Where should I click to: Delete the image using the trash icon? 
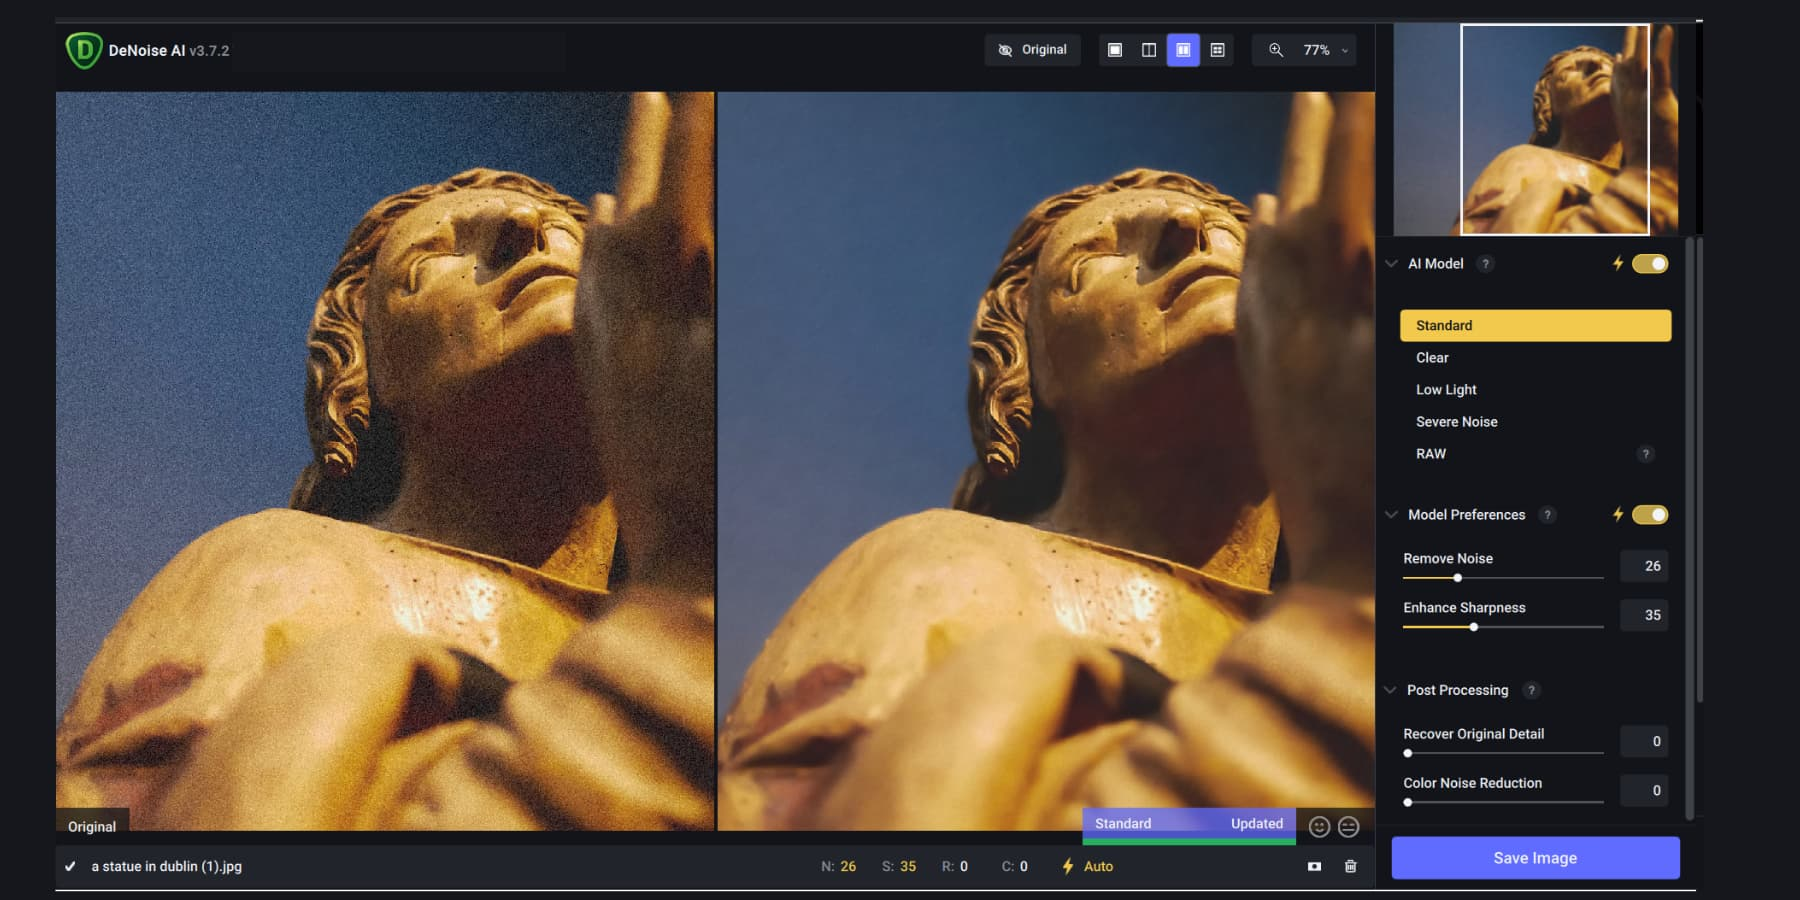[x=1350, y=866]
